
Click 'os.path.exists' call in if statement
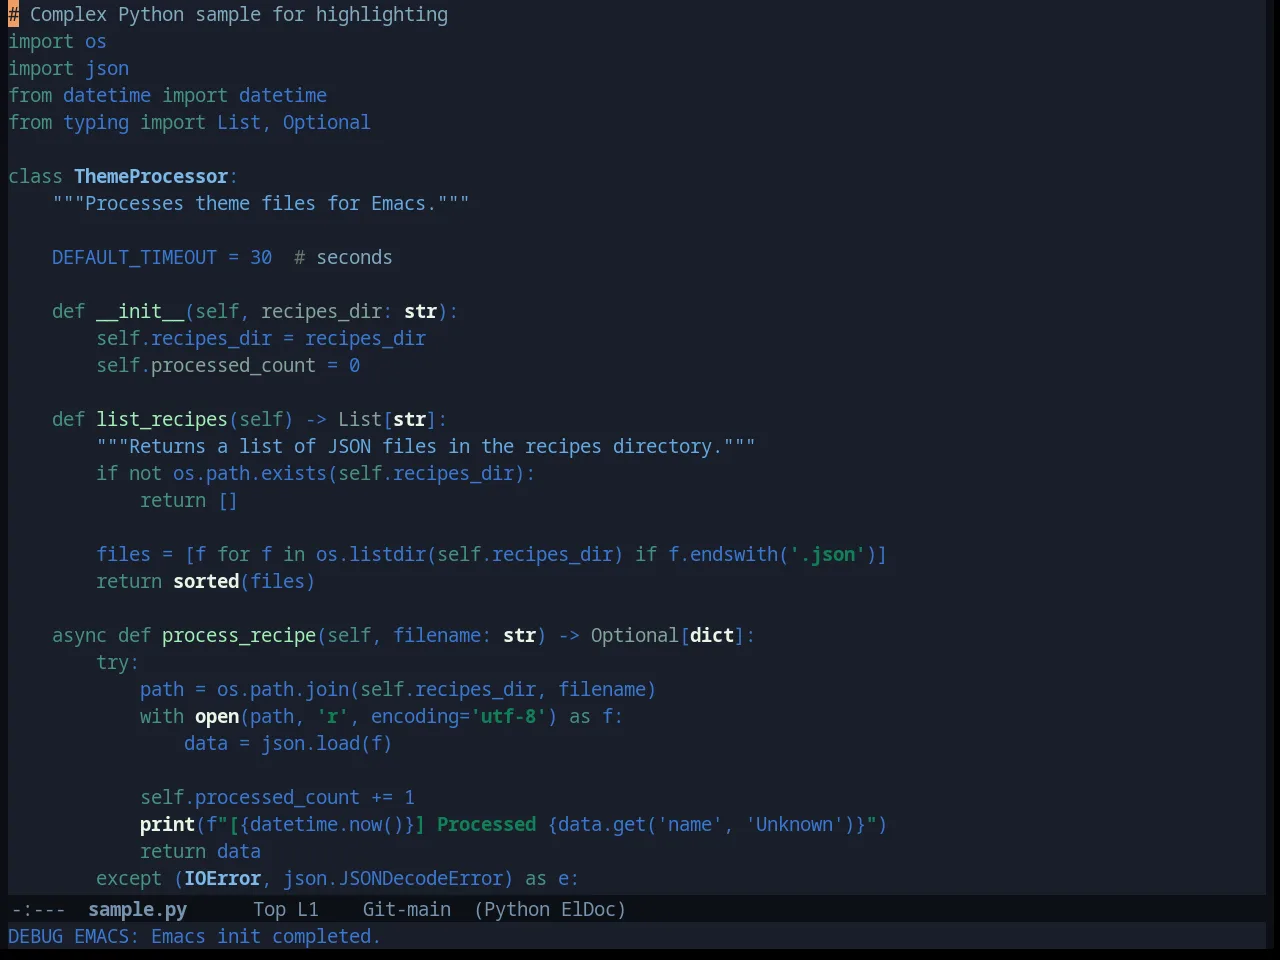(x=250, y=473)
